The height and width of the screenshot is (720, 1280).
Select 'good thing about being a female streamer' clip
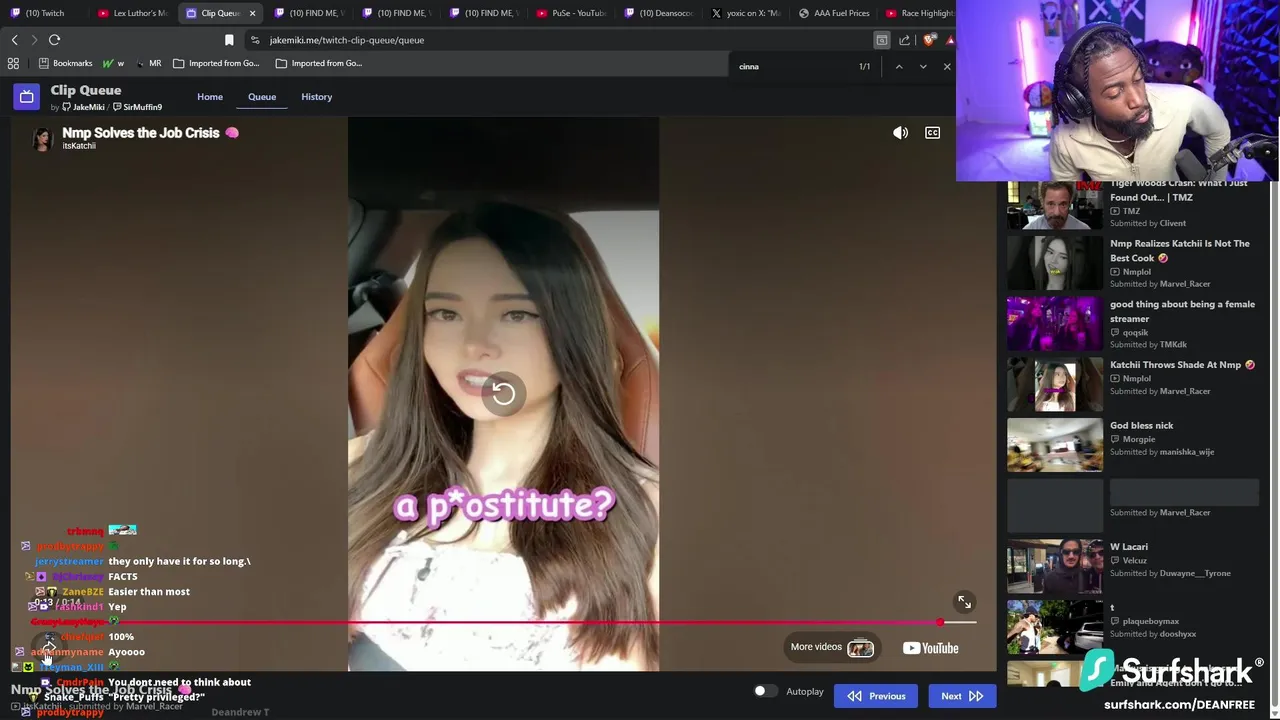1133,324
